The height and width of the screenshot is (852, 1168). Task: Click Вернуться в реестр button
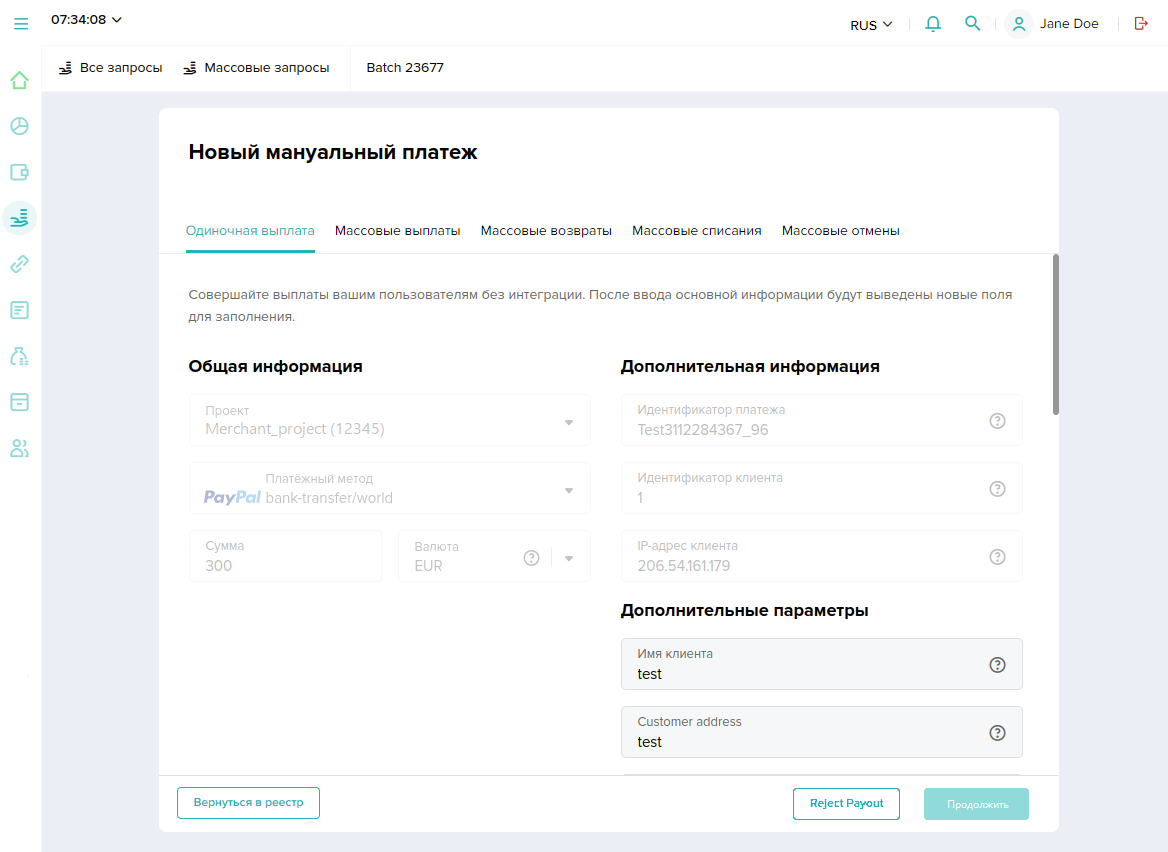pos(248,803)
